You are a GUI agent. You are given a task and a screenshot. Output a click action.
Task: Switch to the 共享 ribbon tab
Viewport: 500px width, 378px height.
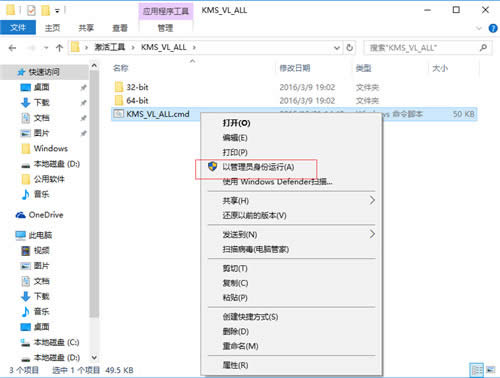(86, 28)
